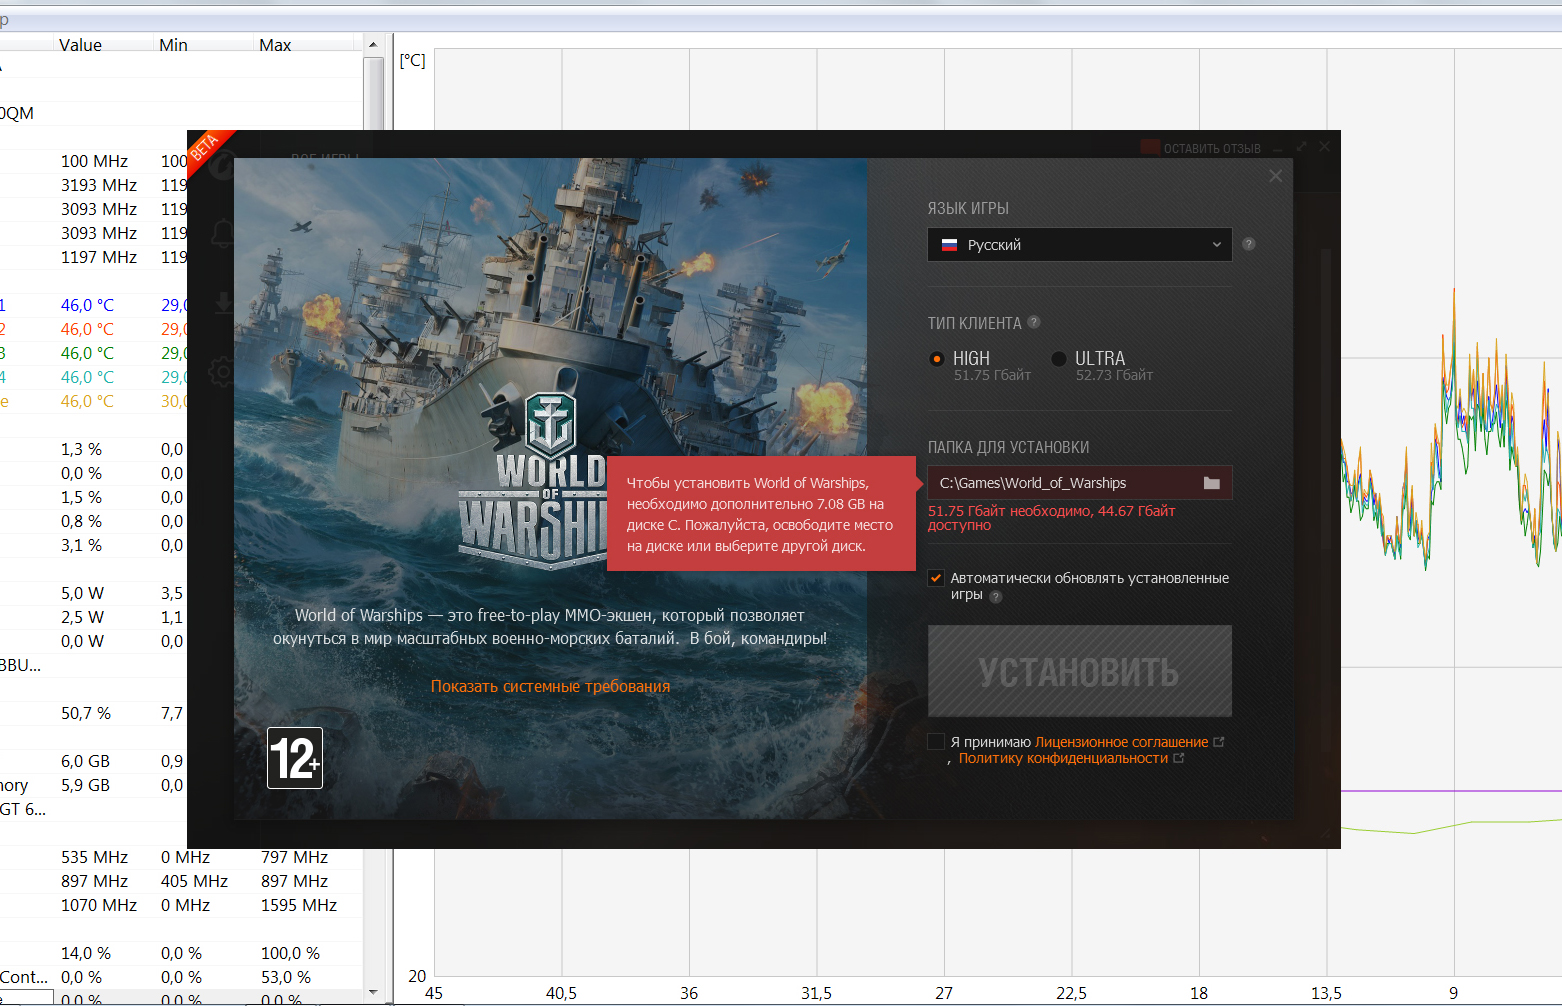1562x1006 pixels.
Task: Click the 1,3 % usage value
Action: coord(81,449)
